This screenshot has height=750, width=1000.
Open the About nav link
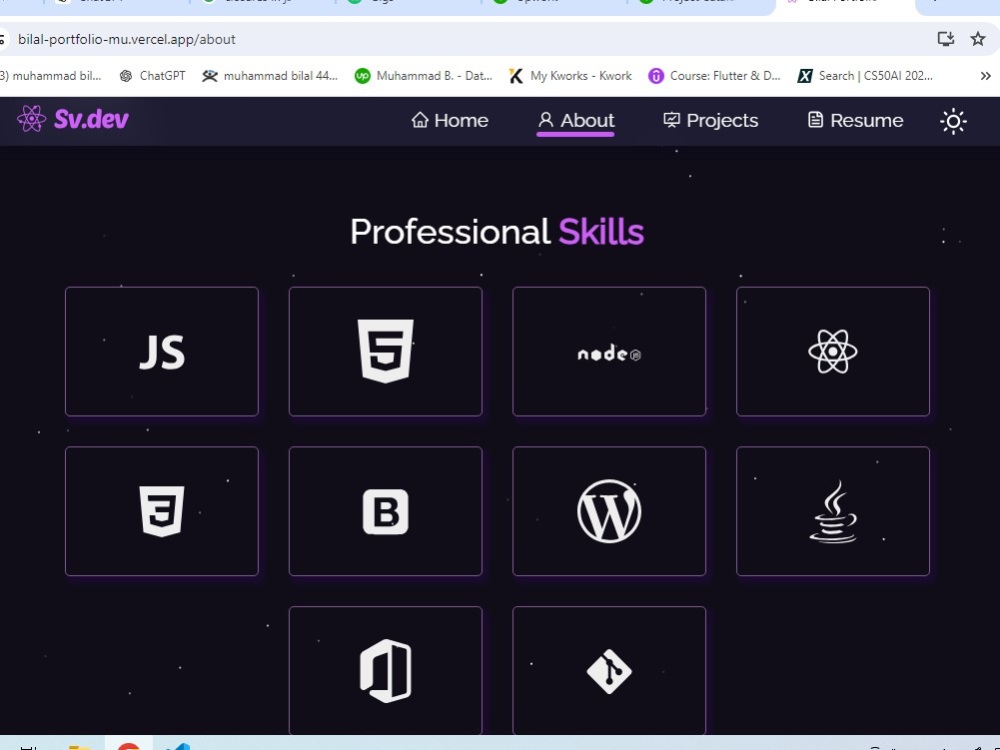[575, 121]
